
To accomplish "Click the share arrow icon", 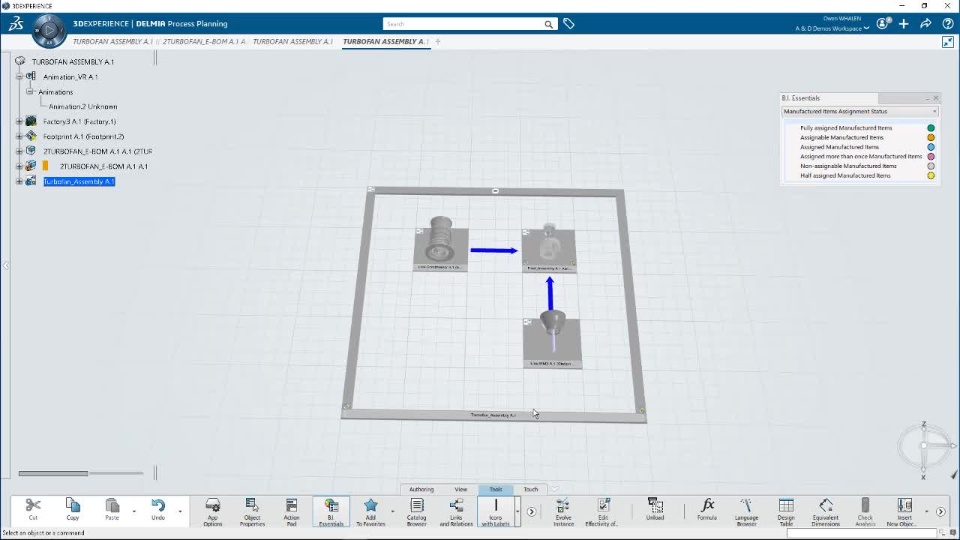I will [x=926, y=24].
